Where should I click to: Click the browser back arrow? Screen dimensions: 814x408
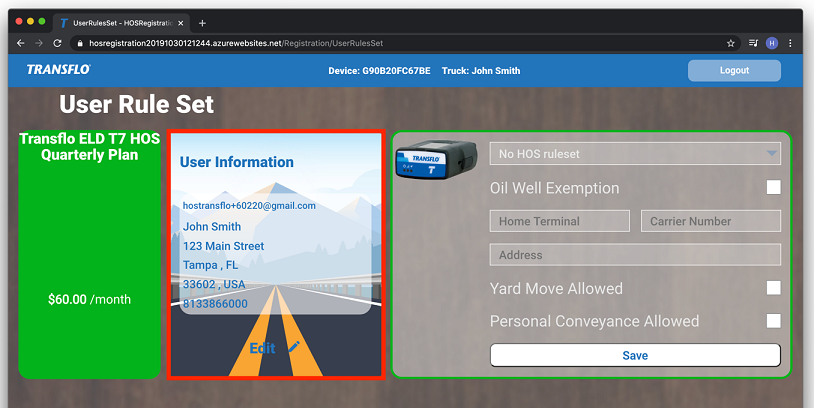pyautogui.click(x=19, y=43)
